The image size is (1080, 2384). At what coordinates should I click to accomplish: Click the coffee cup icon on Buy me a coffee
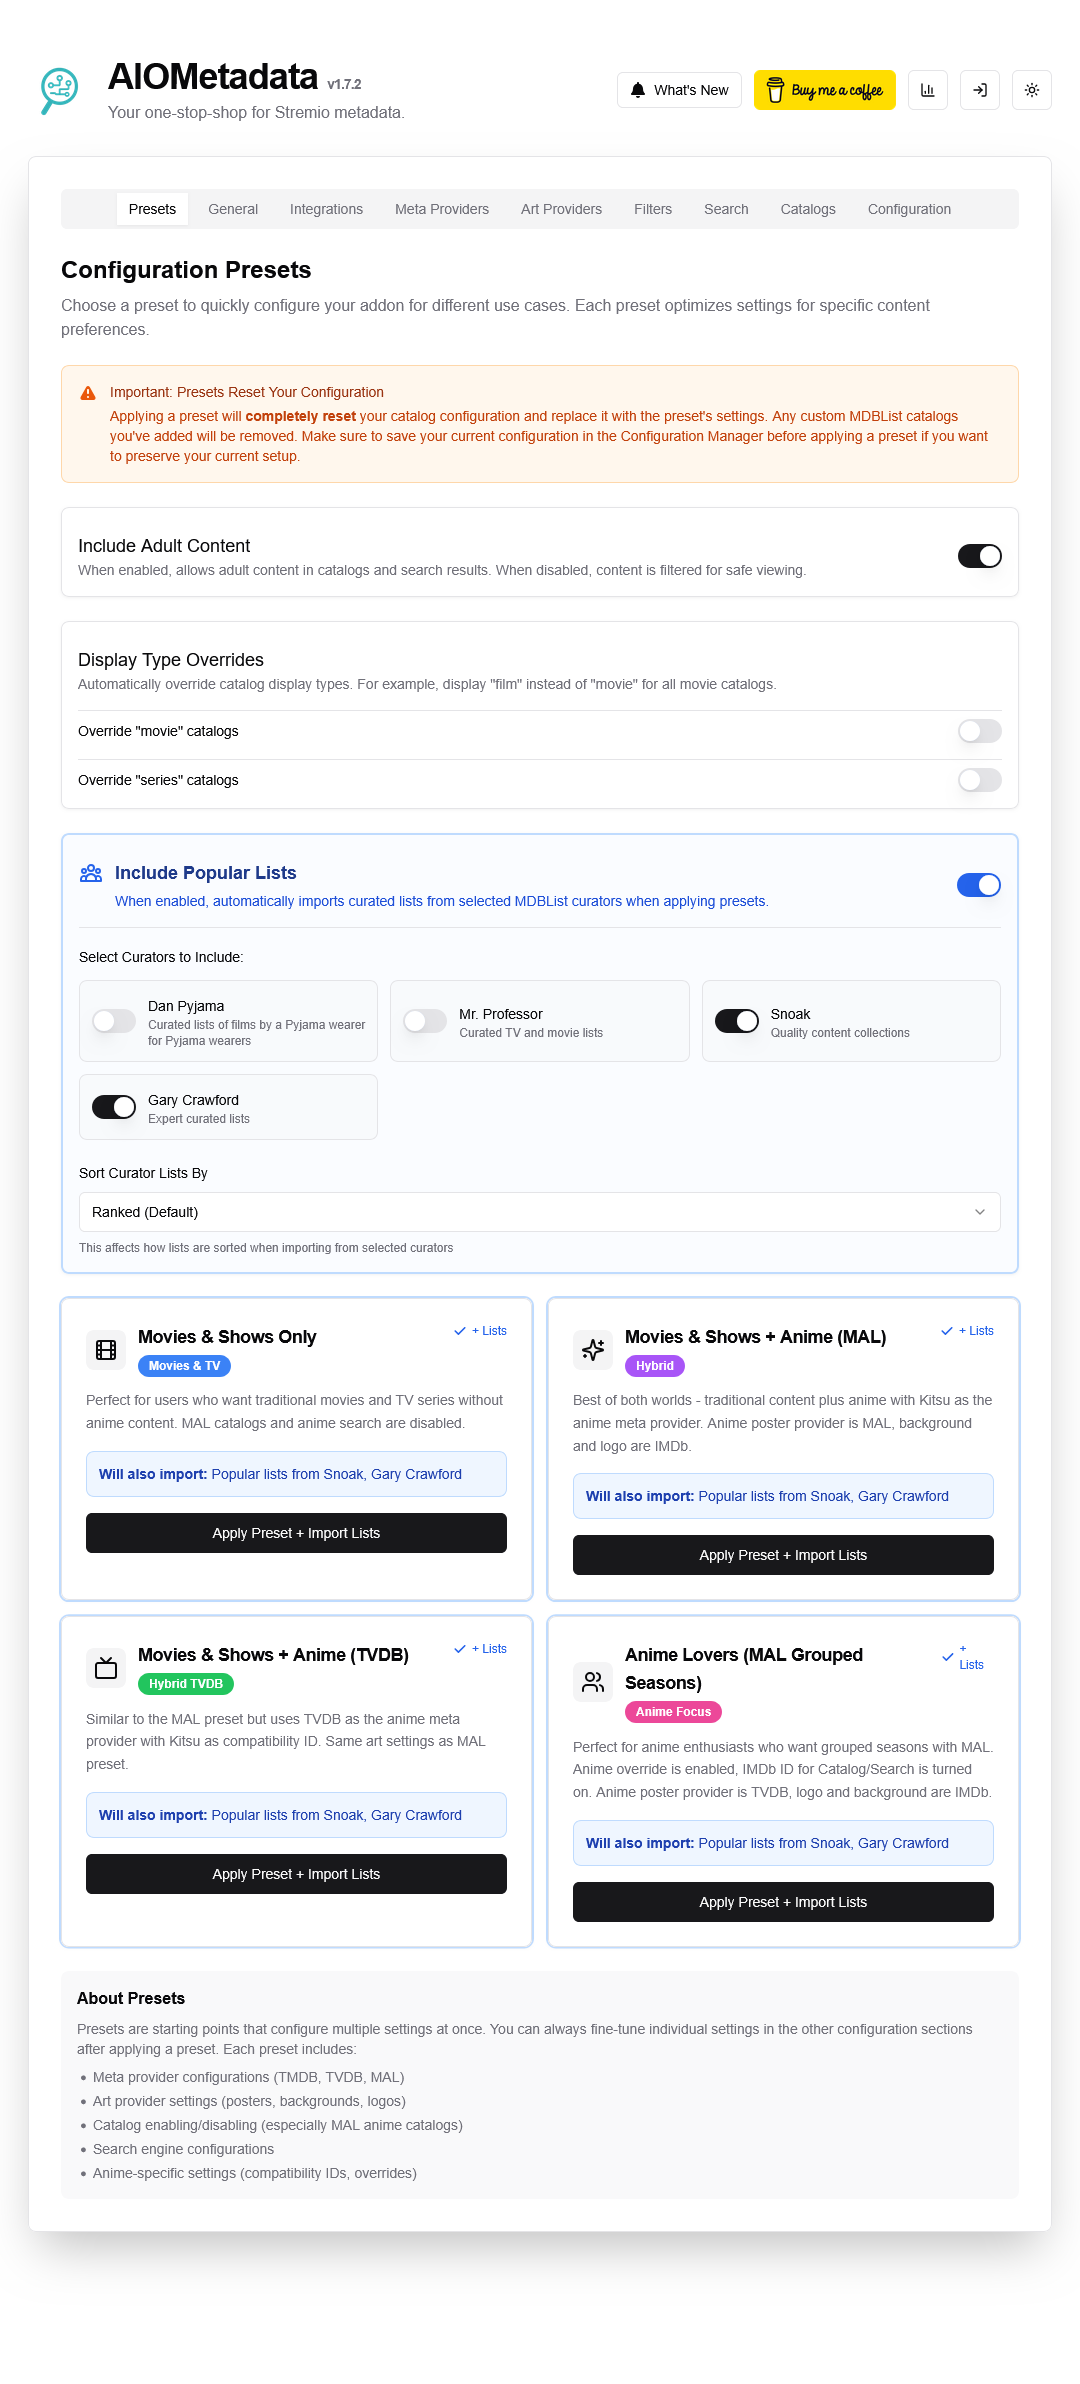775,90
